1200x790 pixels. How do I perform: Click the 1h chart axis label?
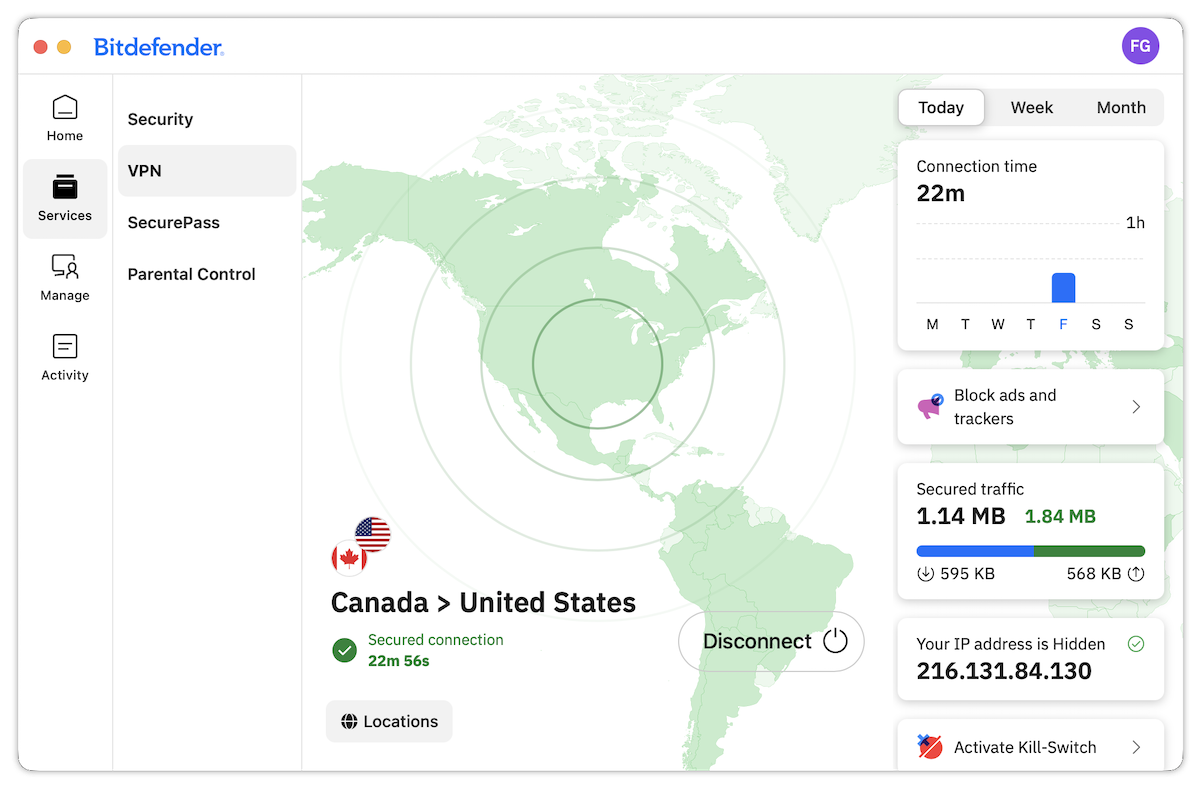pyautogui.click(x=1135, y=223)
